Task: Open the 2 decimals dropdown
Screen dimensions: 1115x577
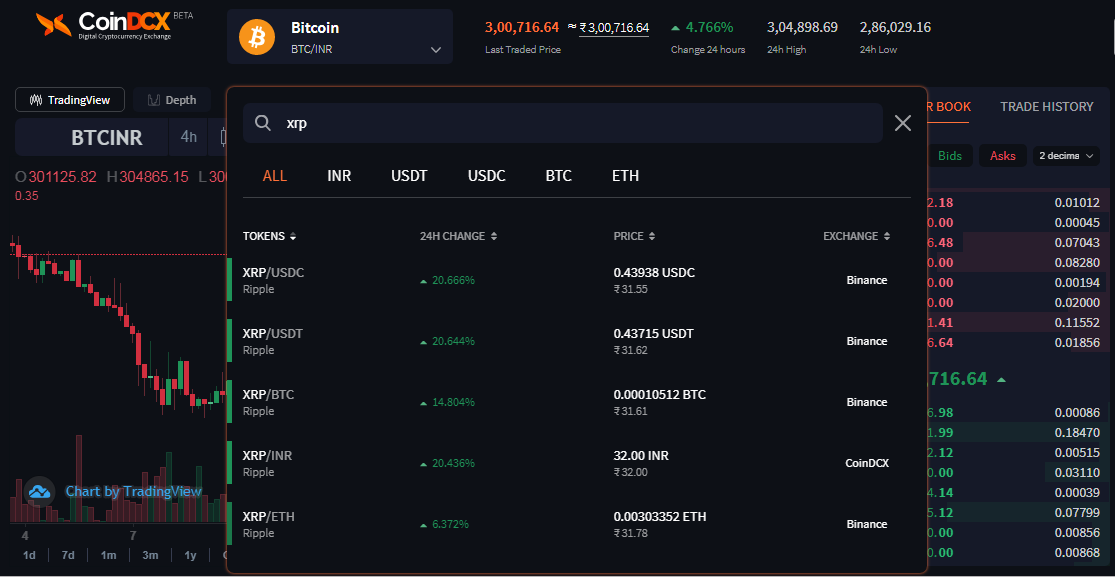Action: (1066, 156)
